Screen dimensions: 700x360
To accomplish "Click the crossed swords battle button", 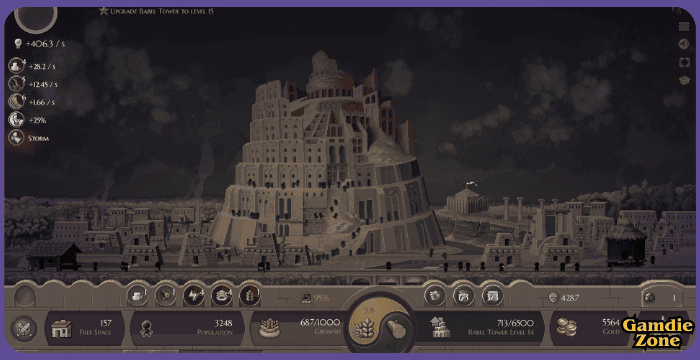I will coord(24,329).
